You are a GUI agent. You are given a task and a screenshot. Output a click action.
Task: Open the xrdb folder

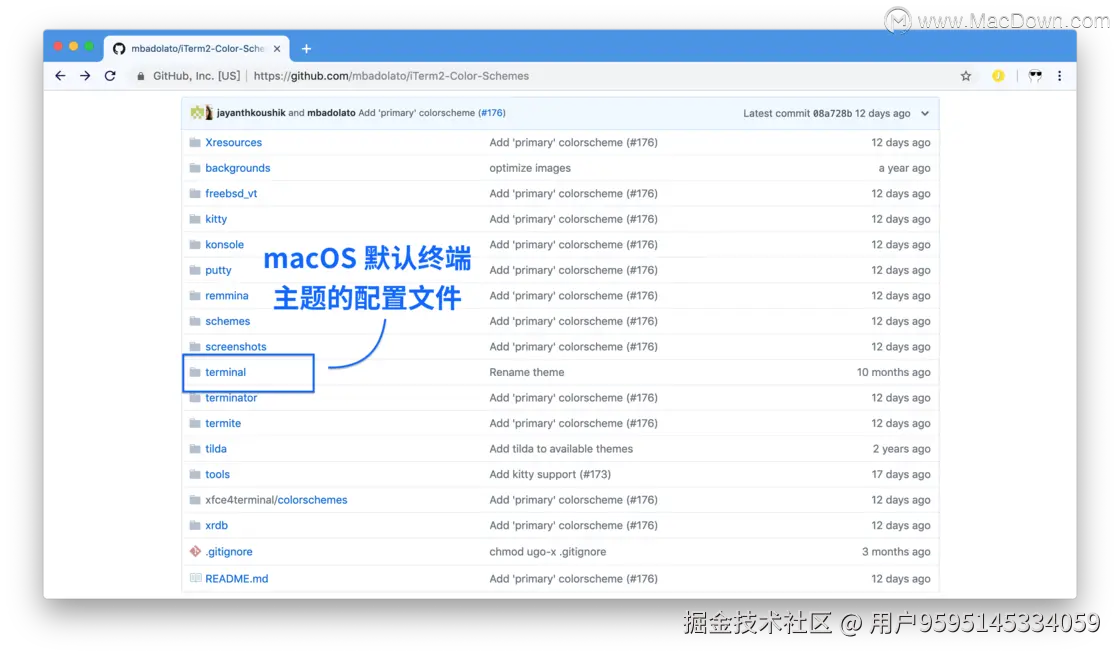(216, 525)
